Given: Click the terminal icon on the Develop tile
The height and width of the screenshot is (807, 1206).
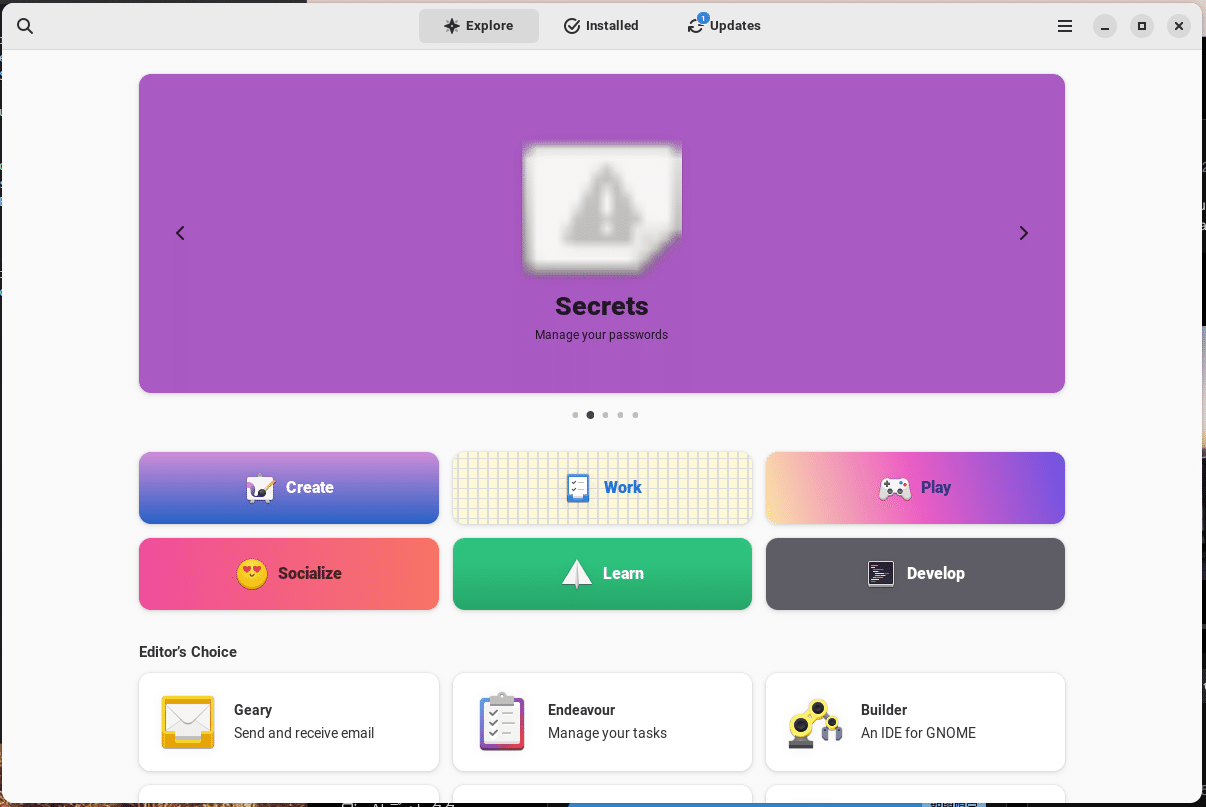Looking at the screenshot, I should (880, 573).
